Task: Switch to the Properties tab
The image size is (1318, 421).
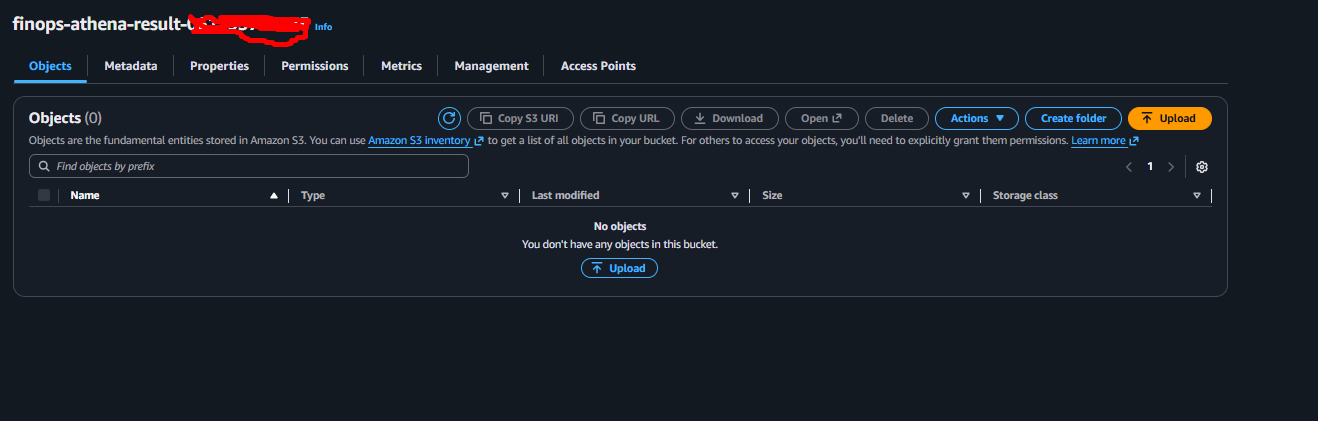Action: 219,66
